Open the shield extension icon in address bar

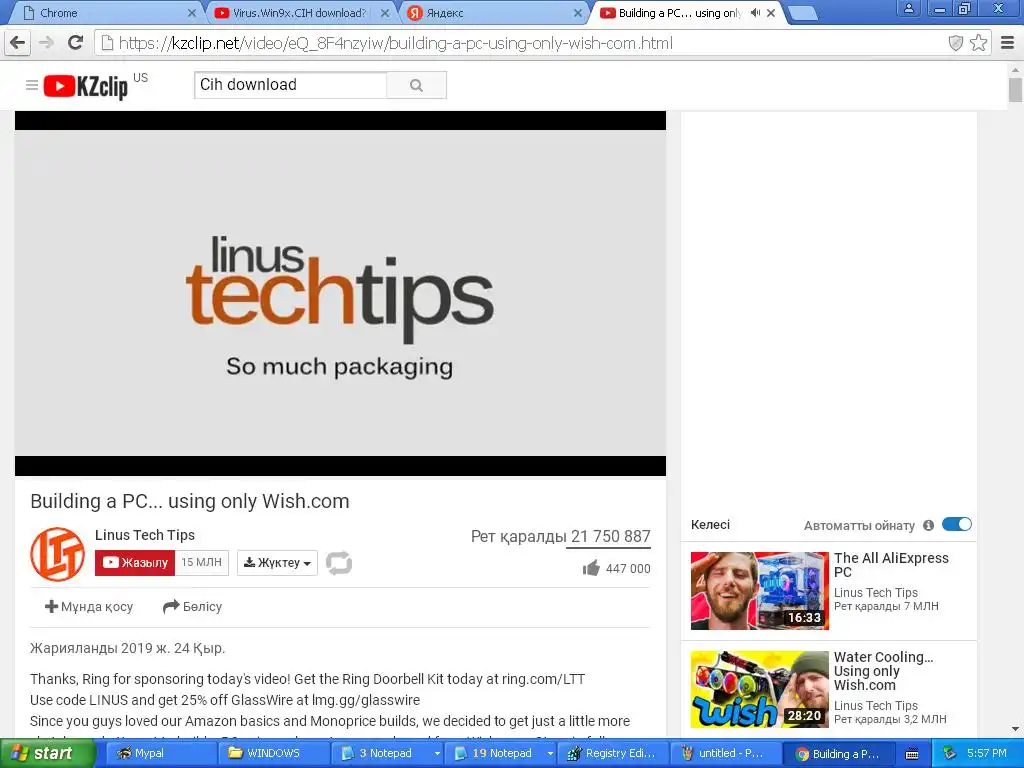coord(955,43)
